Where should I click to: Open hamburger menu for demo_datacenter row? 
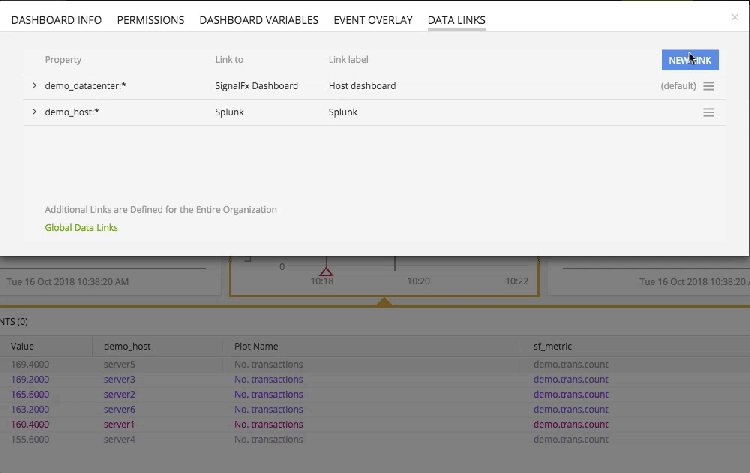[x=708, y=86]
